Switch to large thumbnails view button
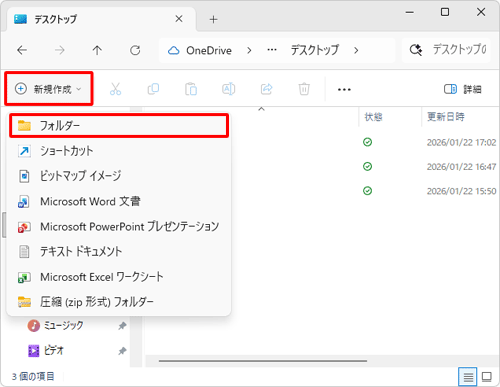The width and height of the screenshot is (500, 387). click(487, 377)
